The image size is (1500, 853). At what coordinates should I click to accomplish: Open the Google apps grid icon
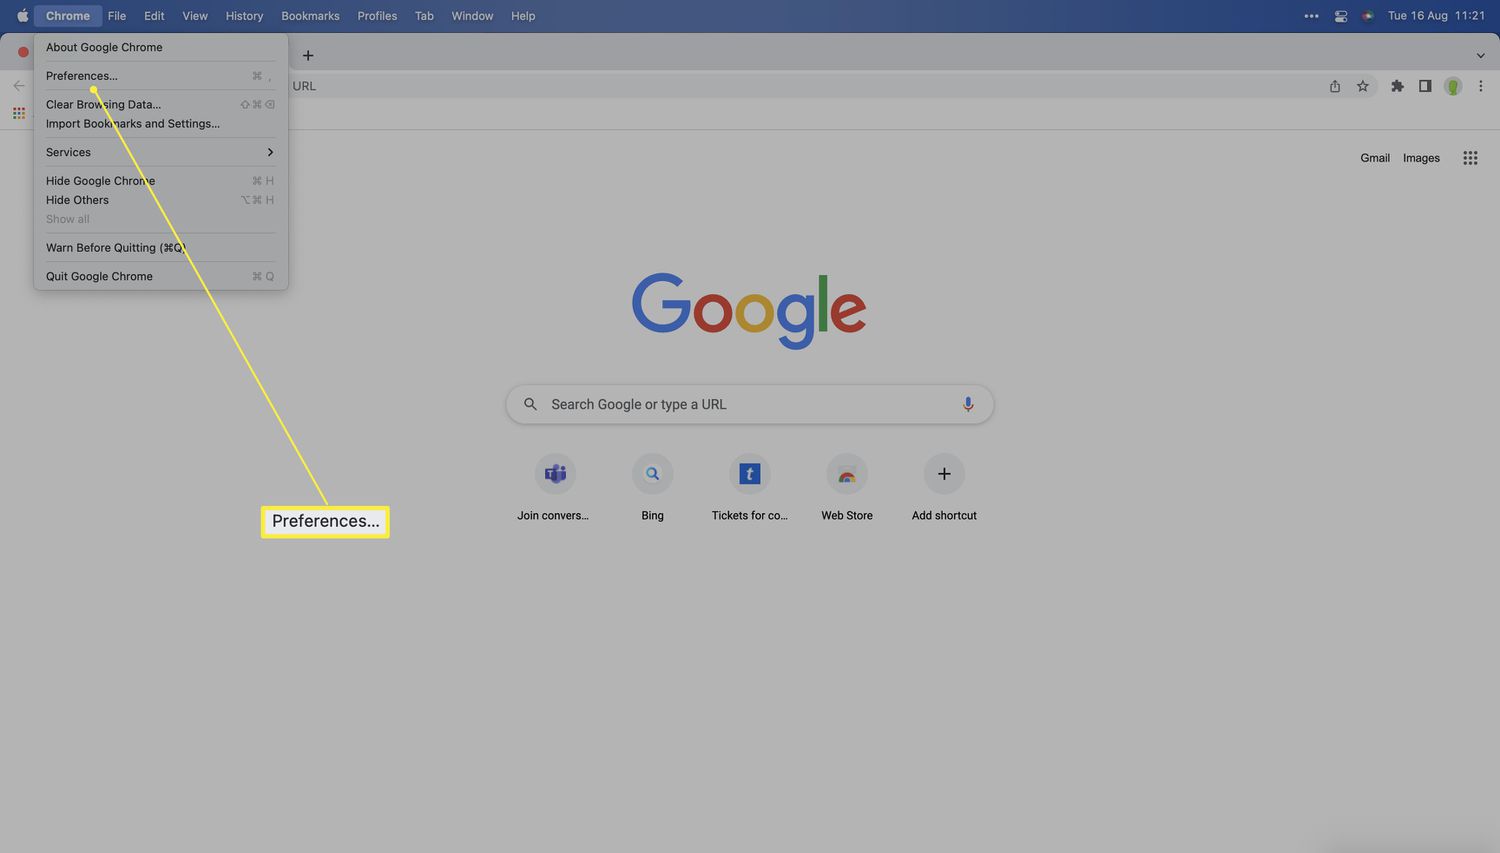pyautogui.click(x=1470, y=158)
